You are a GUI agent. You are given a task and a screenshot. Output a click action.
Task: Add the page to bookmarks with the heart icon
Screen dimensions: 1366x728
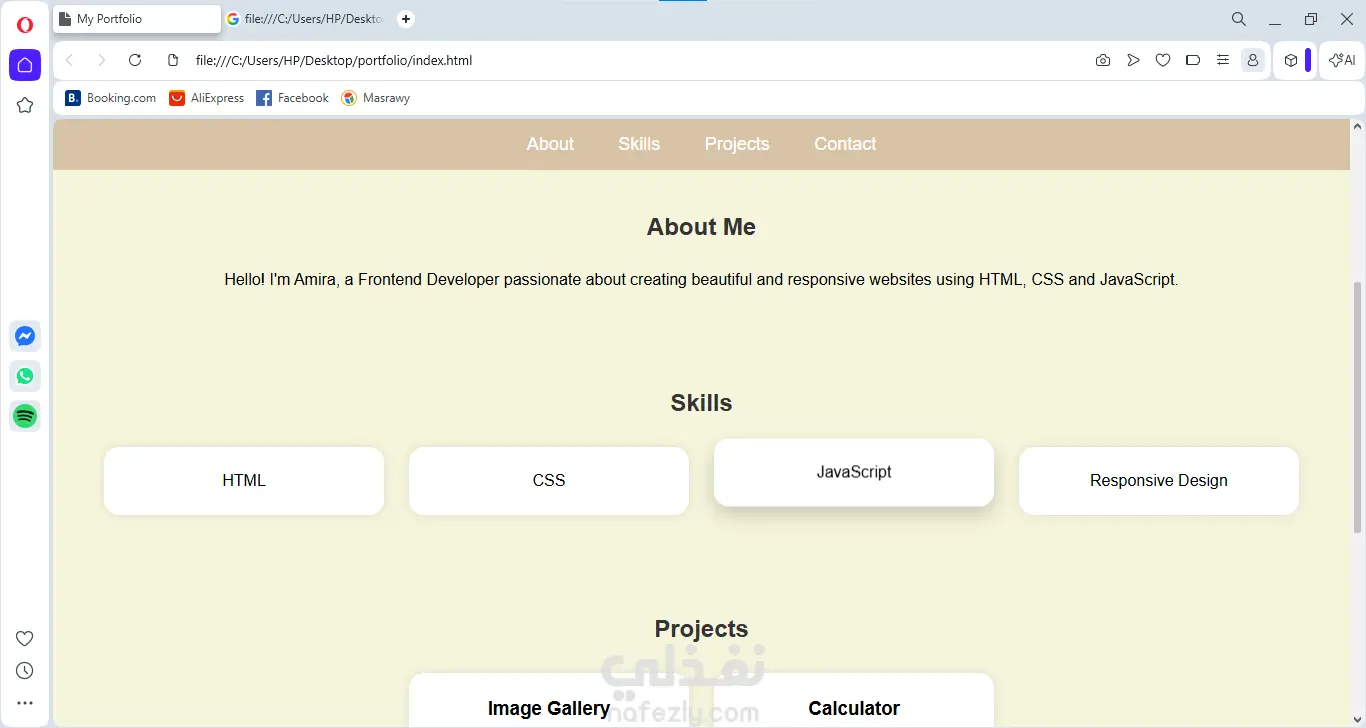[x=1163, y=60]
